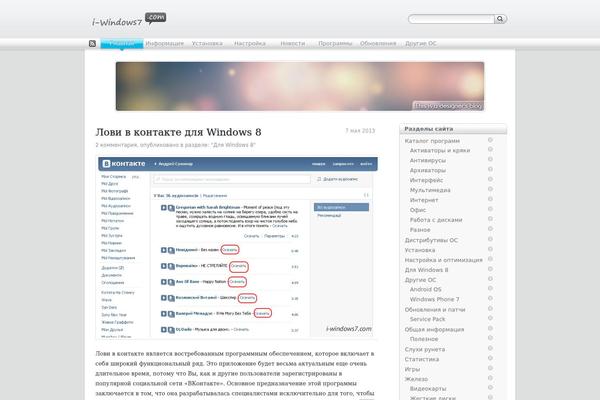Click the round icon beside Мультимедиа
The width and height of the screenshot is (600, 400).
[490, 189]
